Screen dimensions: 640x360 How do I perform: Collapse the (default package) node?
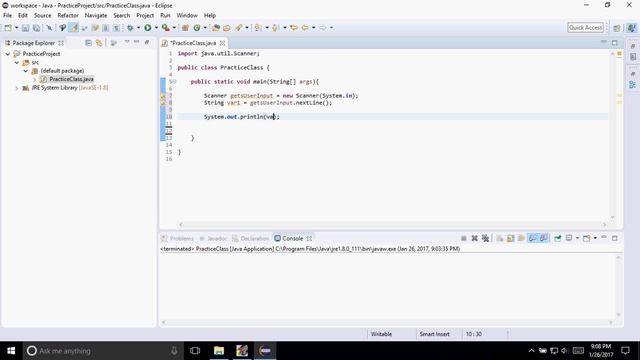(26, 71)
